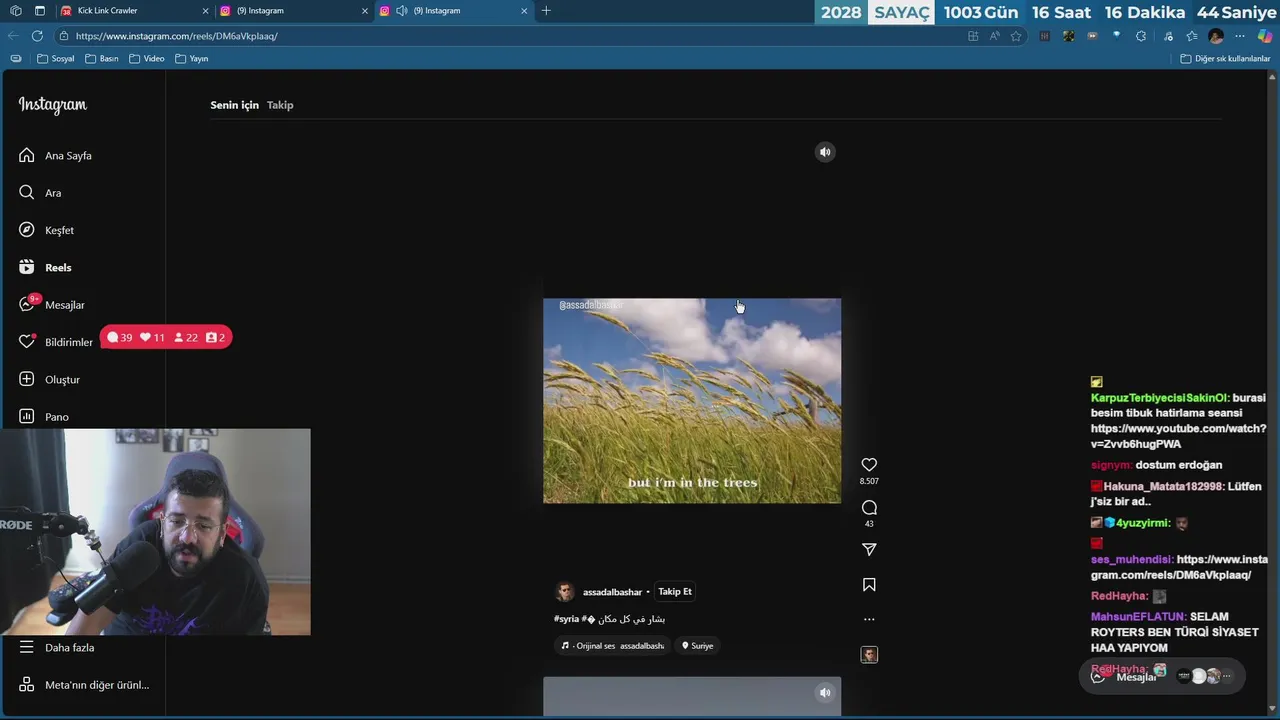
Task: Click ses_muhendisi chat username
Action: point(1132,560)
